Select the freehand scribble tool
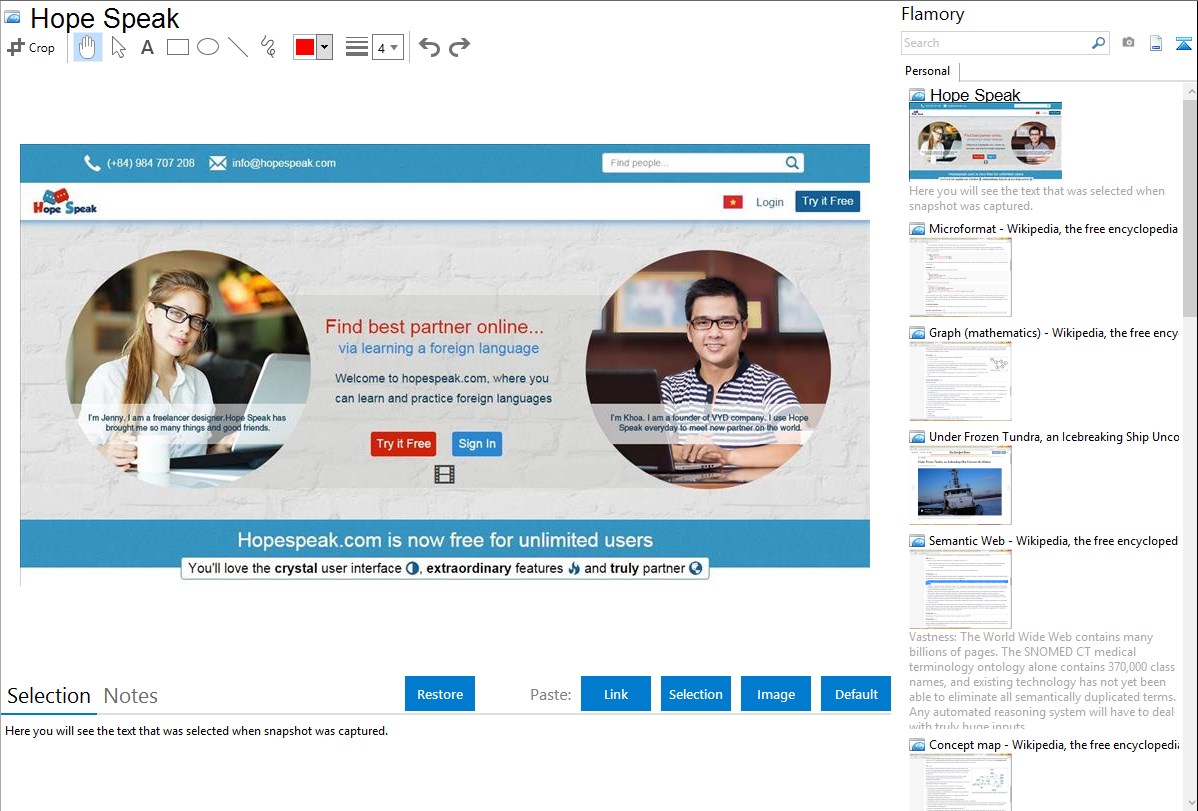The image size is (1198, 811). click(268, 47)
